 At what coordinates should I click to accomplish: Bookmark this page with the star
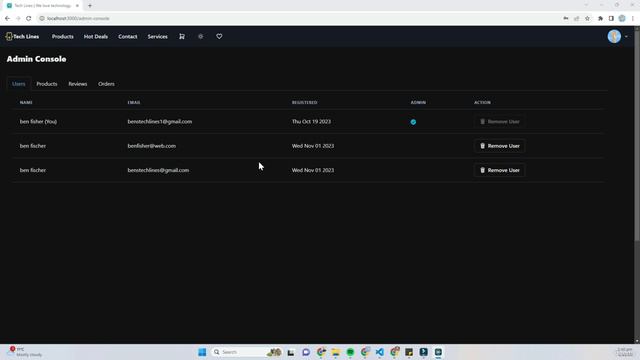587,18
